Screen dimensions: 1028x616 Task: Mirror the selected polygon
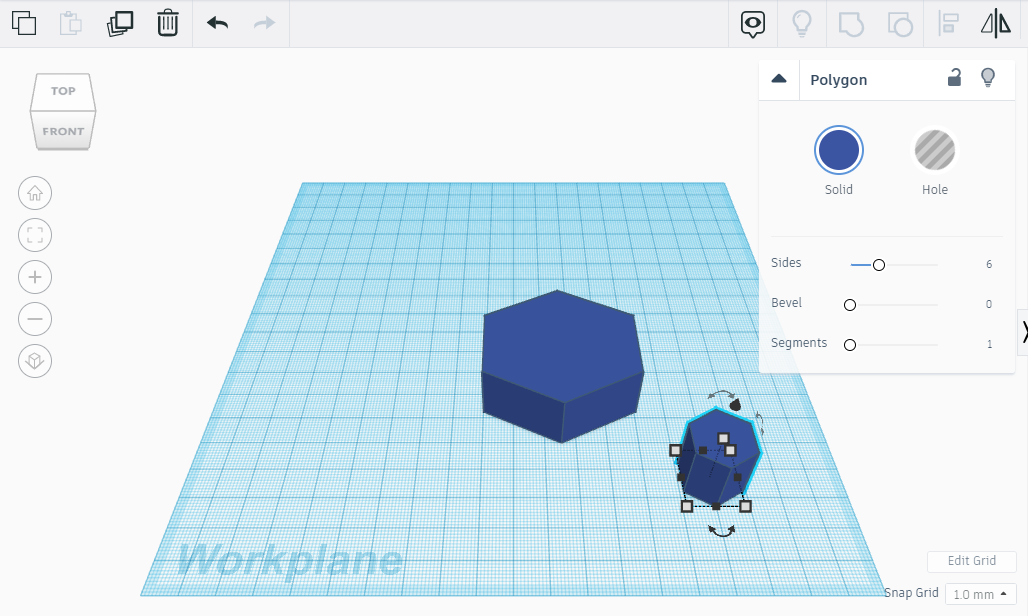click(995, 23)
